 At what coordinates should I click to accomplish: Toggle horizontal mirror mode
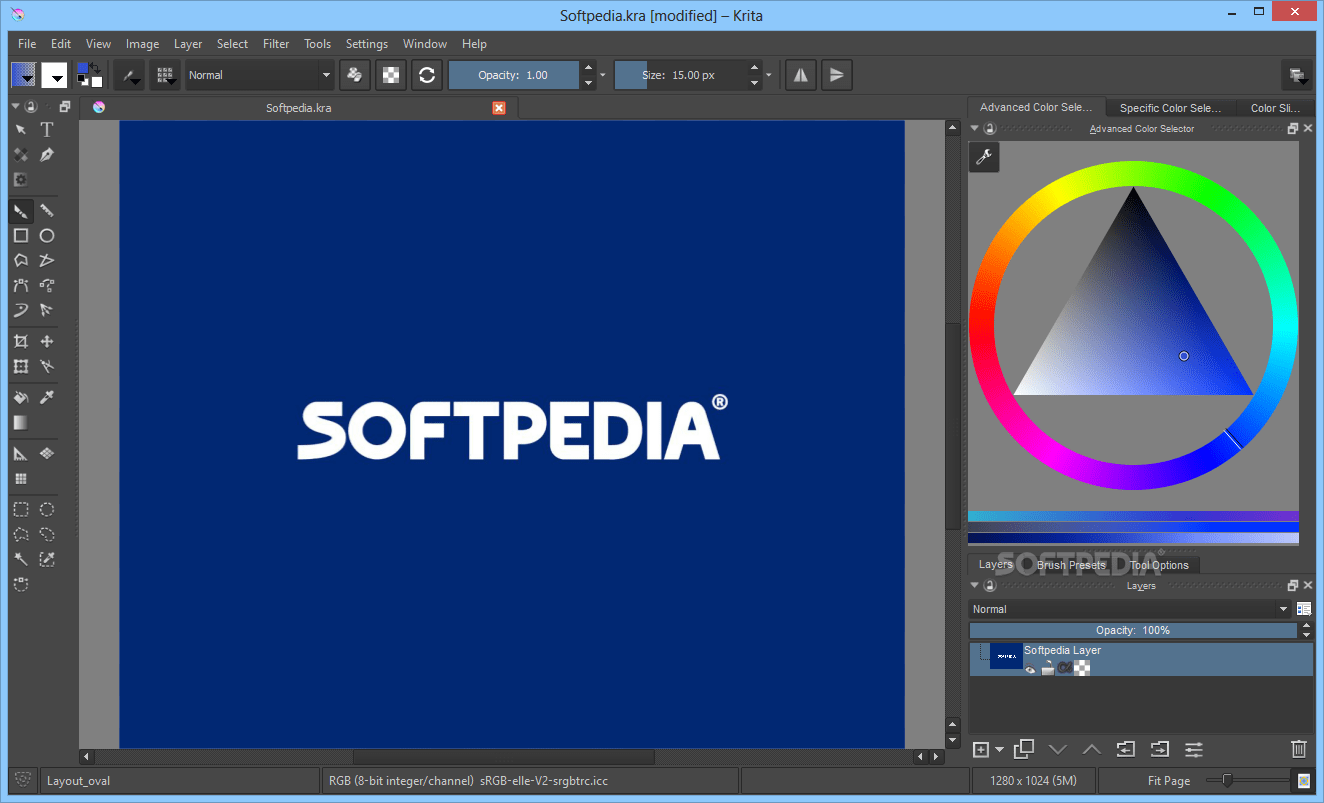point(800,75)
